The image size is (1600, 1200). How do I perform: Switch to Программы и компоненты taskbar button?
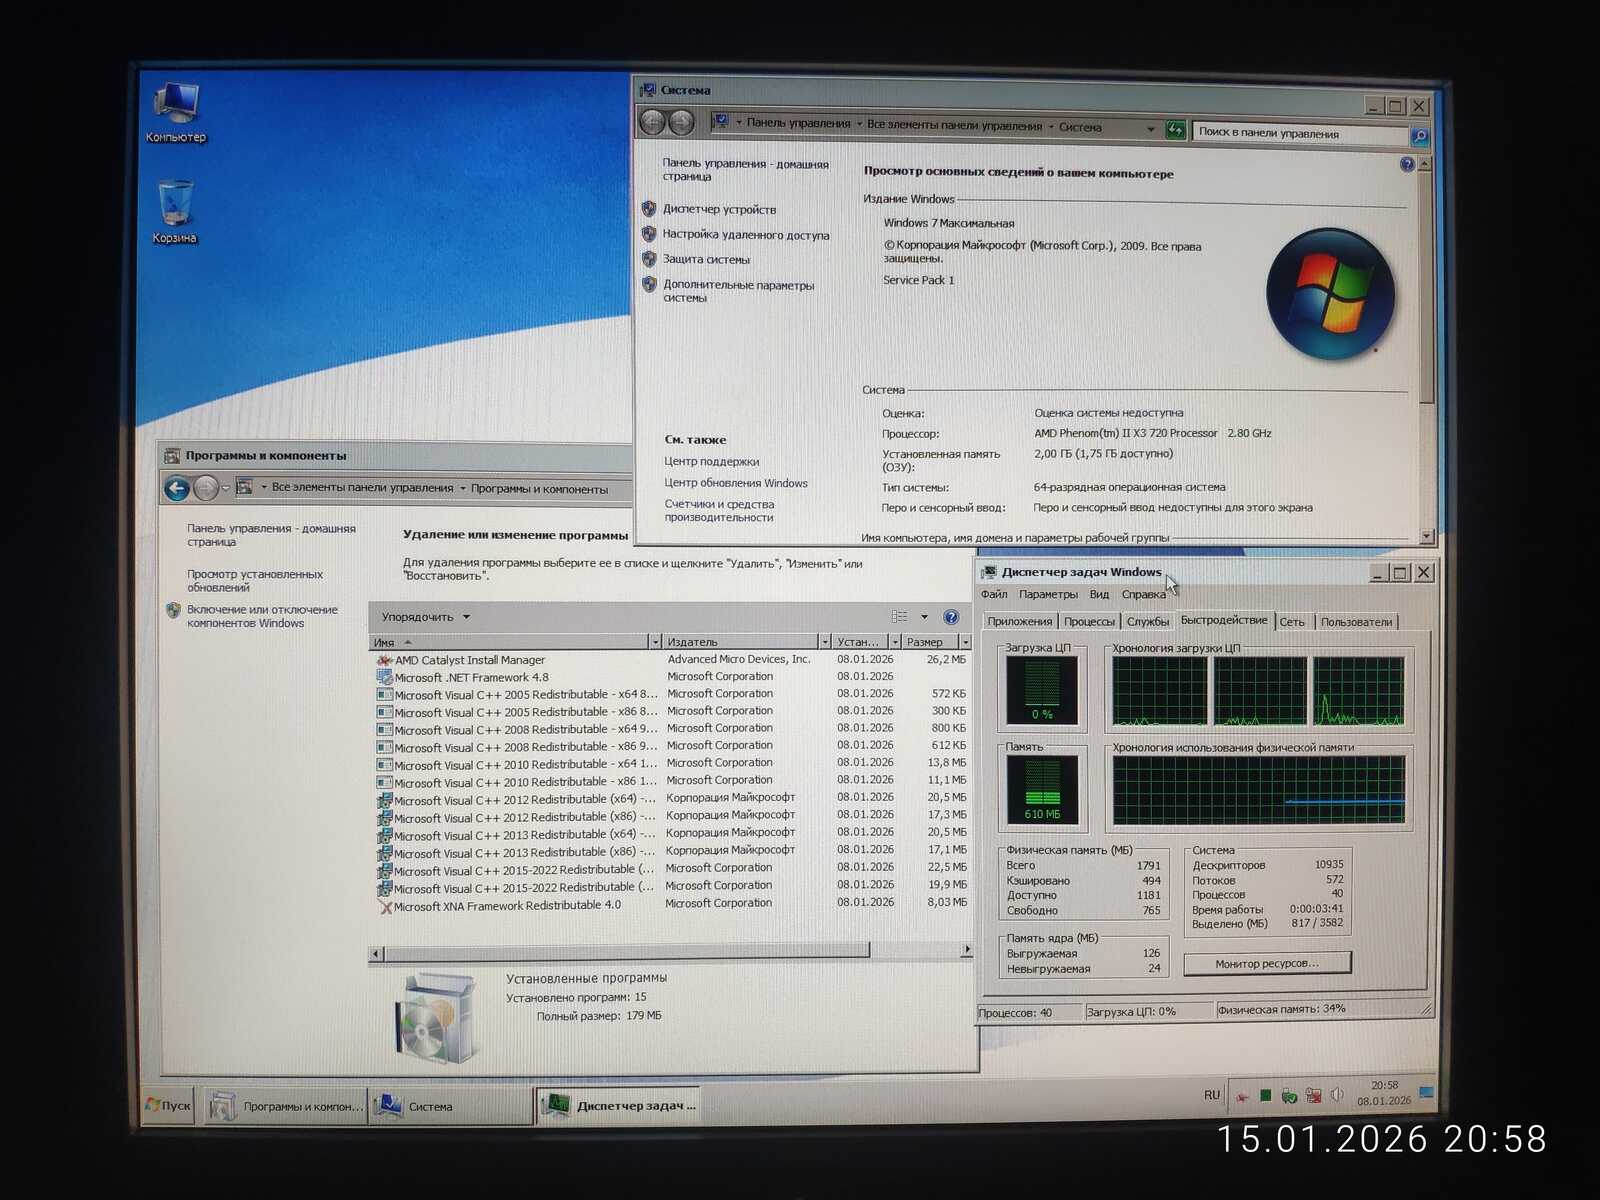tap(286, 1106)
